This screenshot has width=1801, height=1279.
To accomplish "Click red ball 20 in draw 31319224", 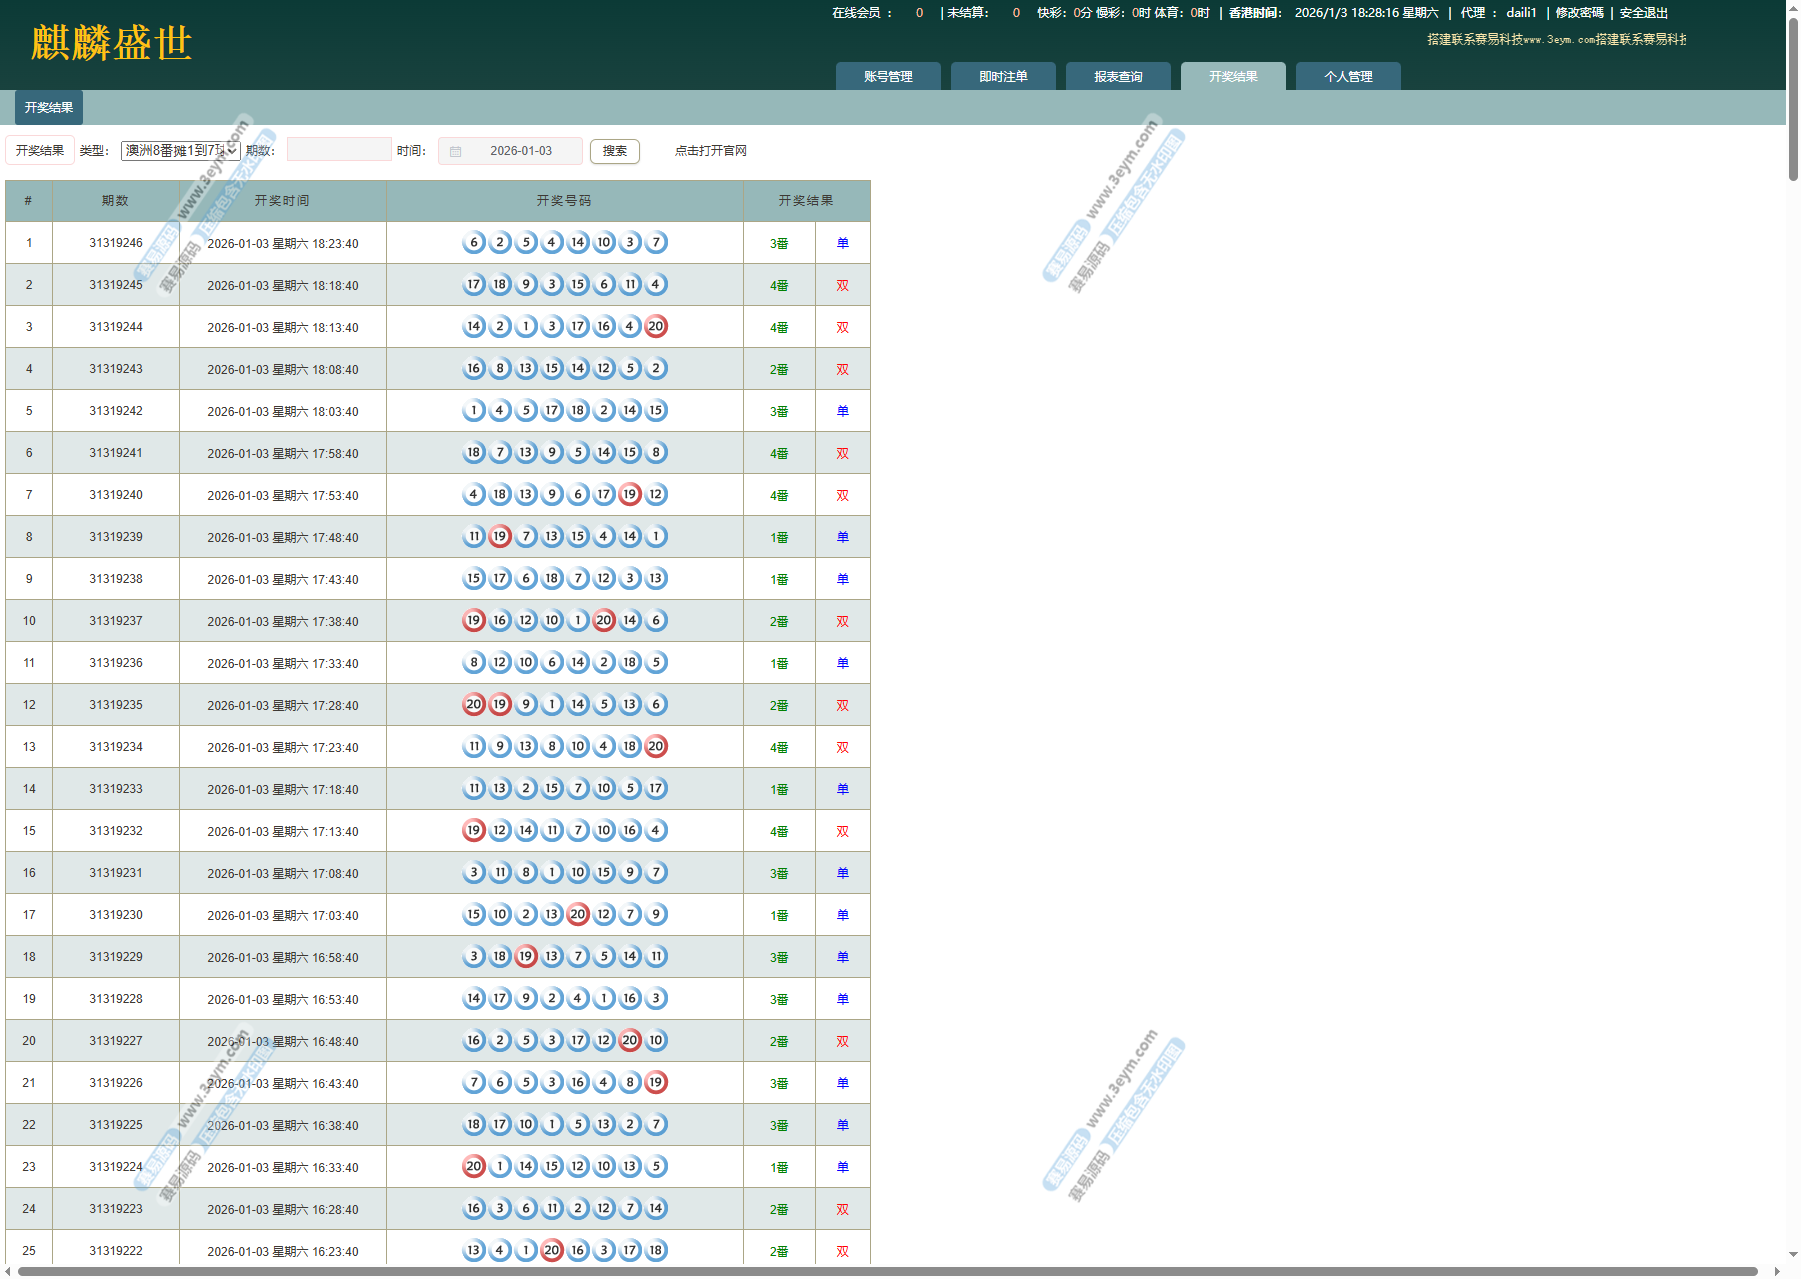I will click(474, 1167).
